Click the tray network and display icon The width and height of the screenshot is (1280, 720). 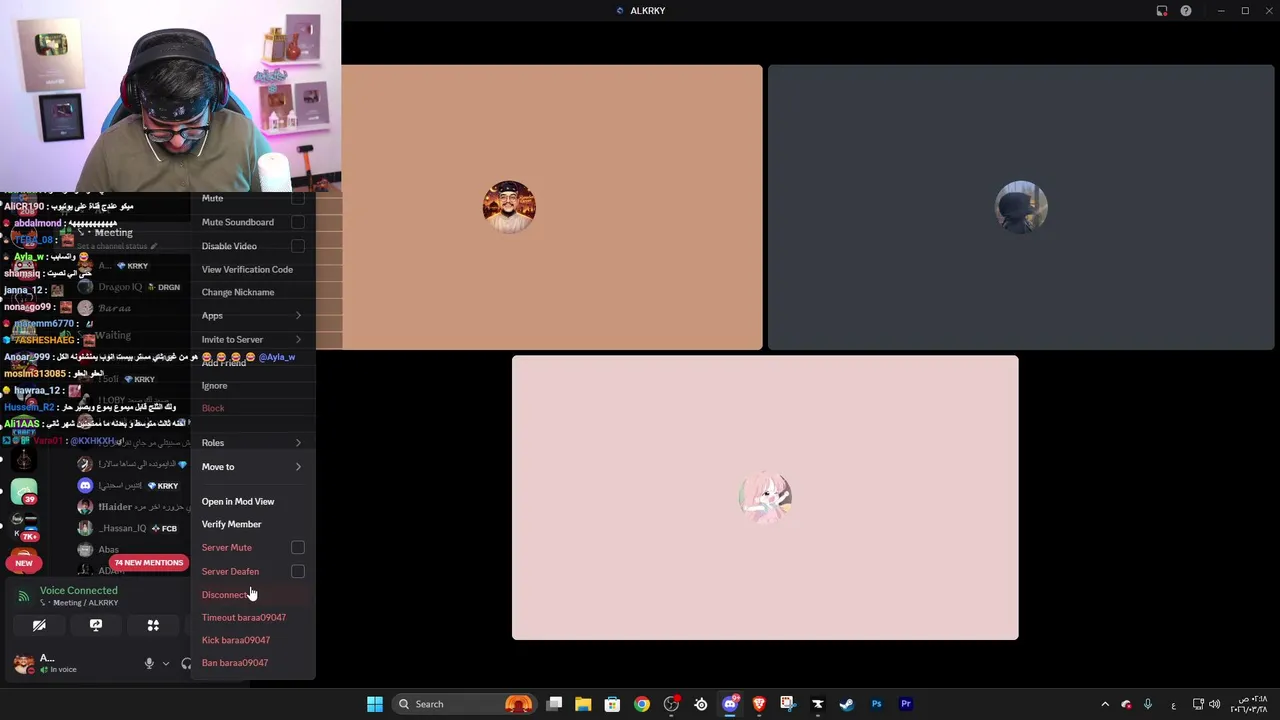point(1198,704)
